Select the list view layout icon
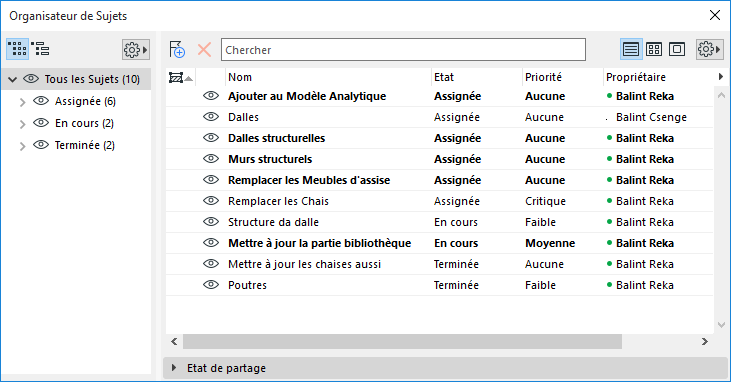Viewport: 731px width, 382px height. coord(631,49)
